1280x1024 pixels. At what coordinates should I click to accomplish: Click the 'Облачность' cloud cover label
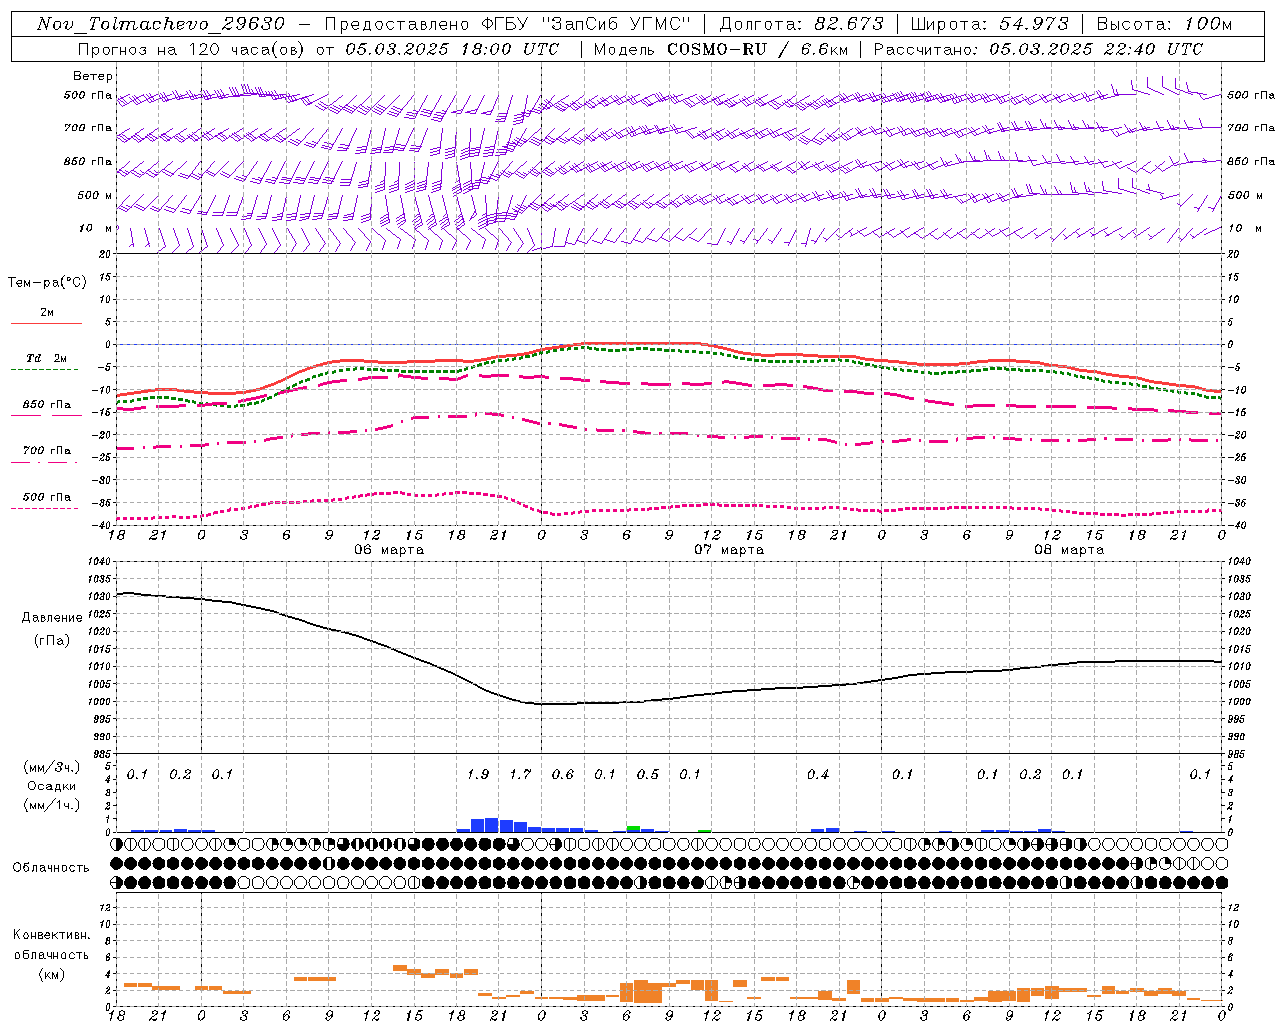pos(51,868)
